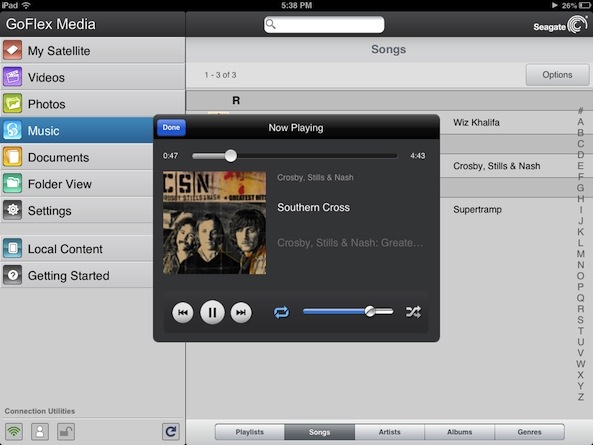Switch to the Artists tab
Image resolution: width=593 pixels, height=445 pixels.
pos(390,432)
